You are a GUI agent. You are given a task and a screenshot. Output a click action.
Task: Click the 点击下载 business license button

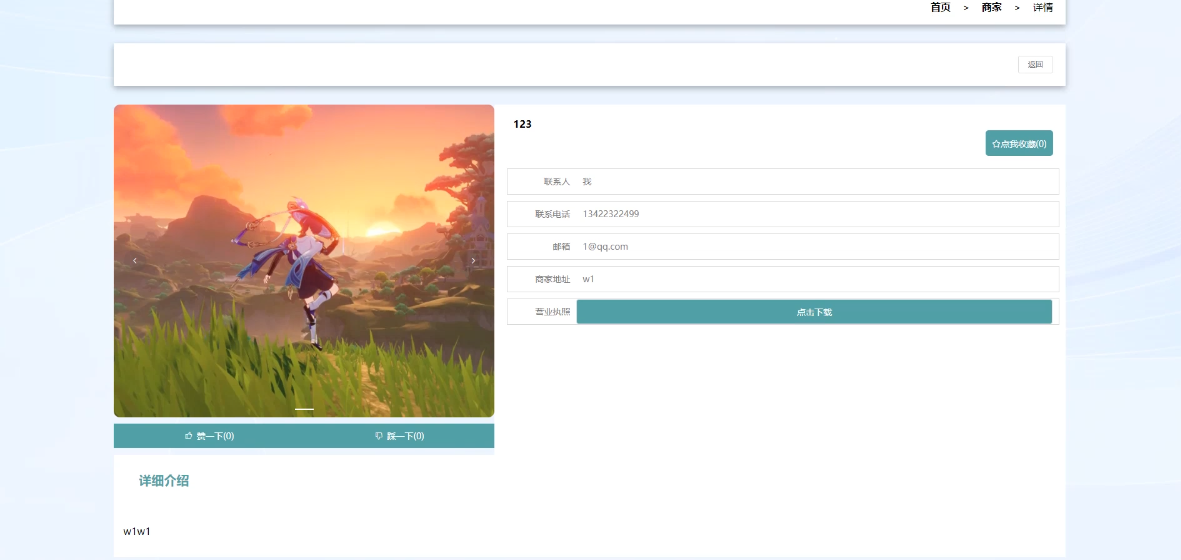[x=814, y=312]
